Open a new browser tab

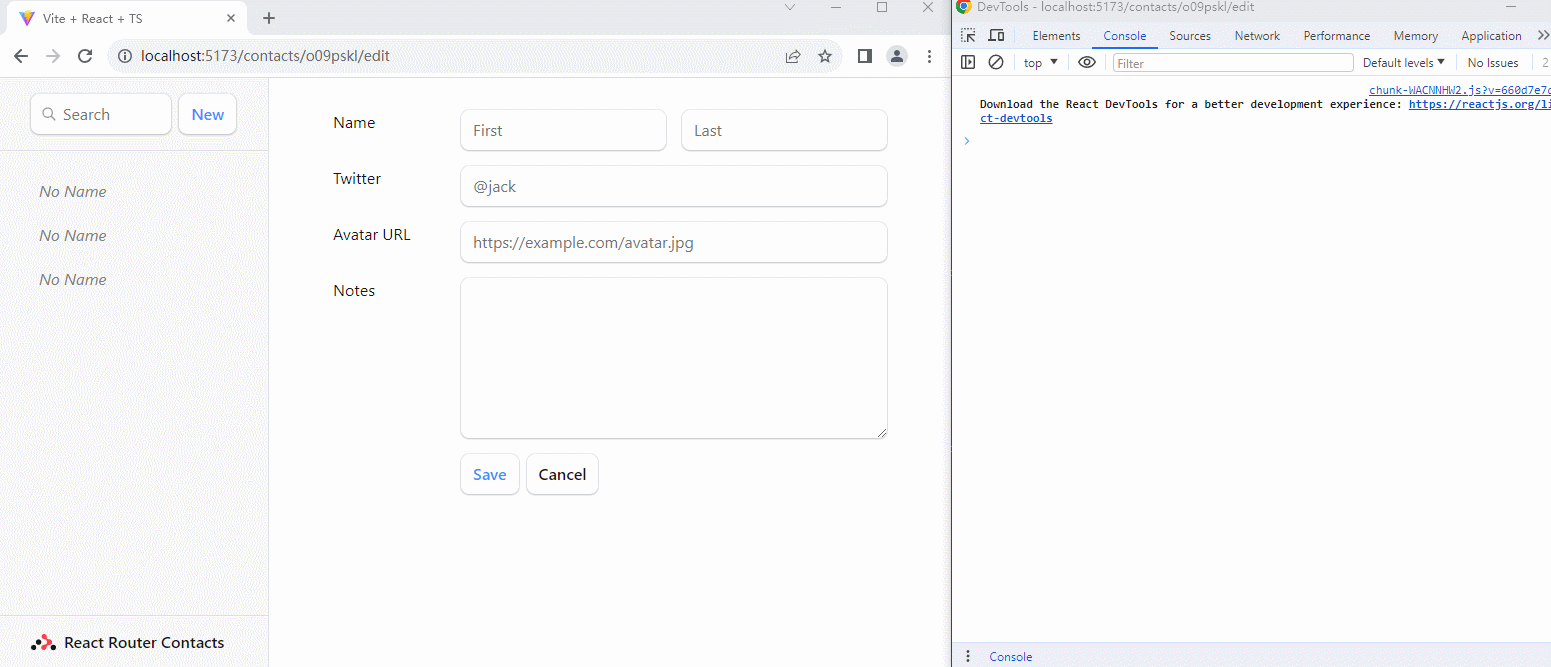[x=269, y=18]
